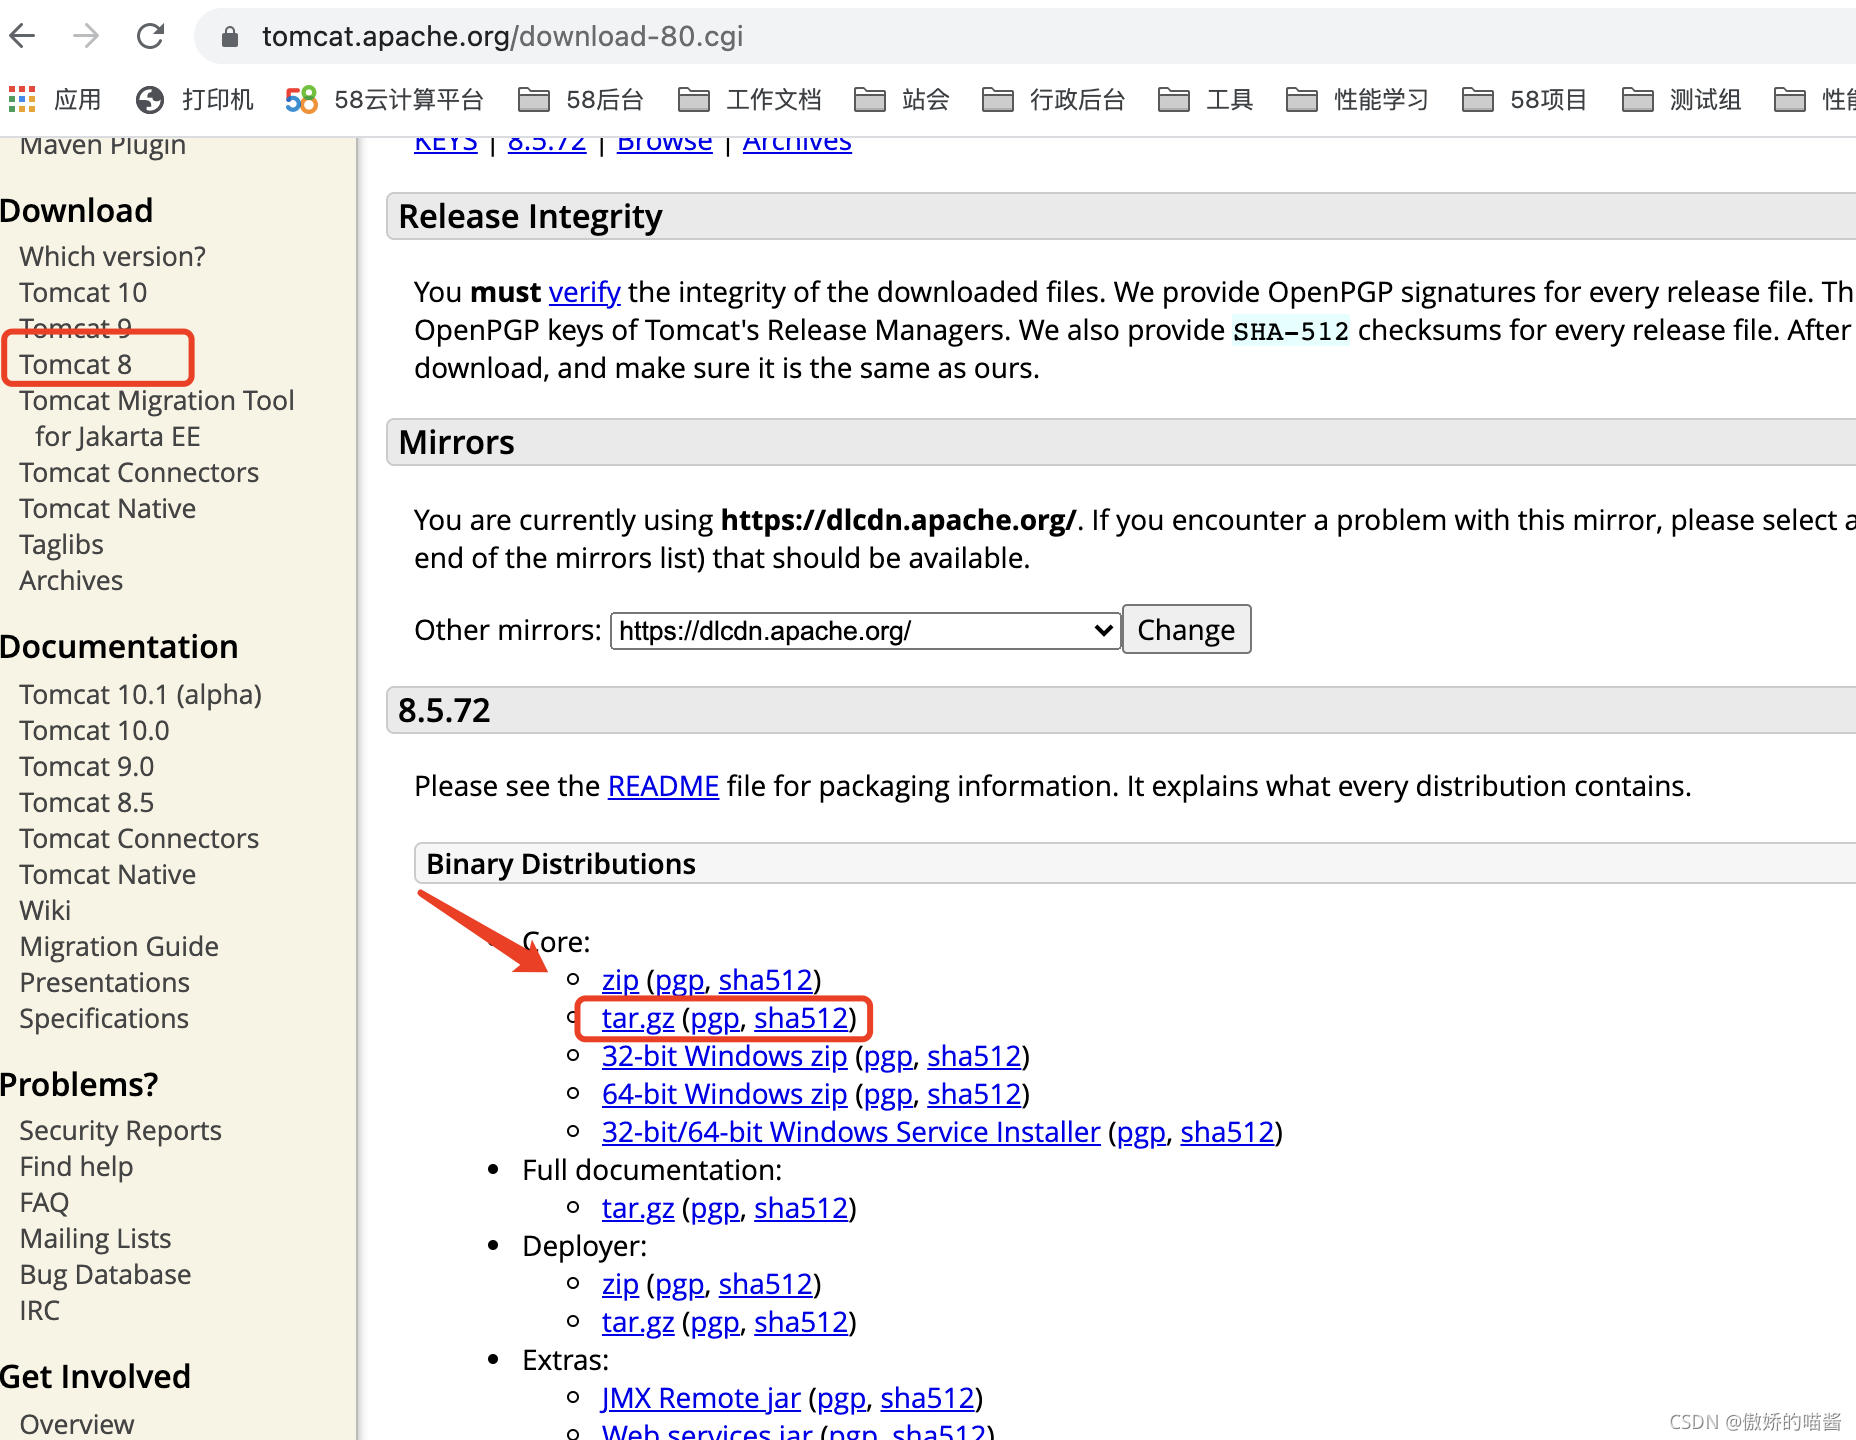Open the 站会 bookmark folder
Screen dimensions: 1856x1440
point(901,99)
